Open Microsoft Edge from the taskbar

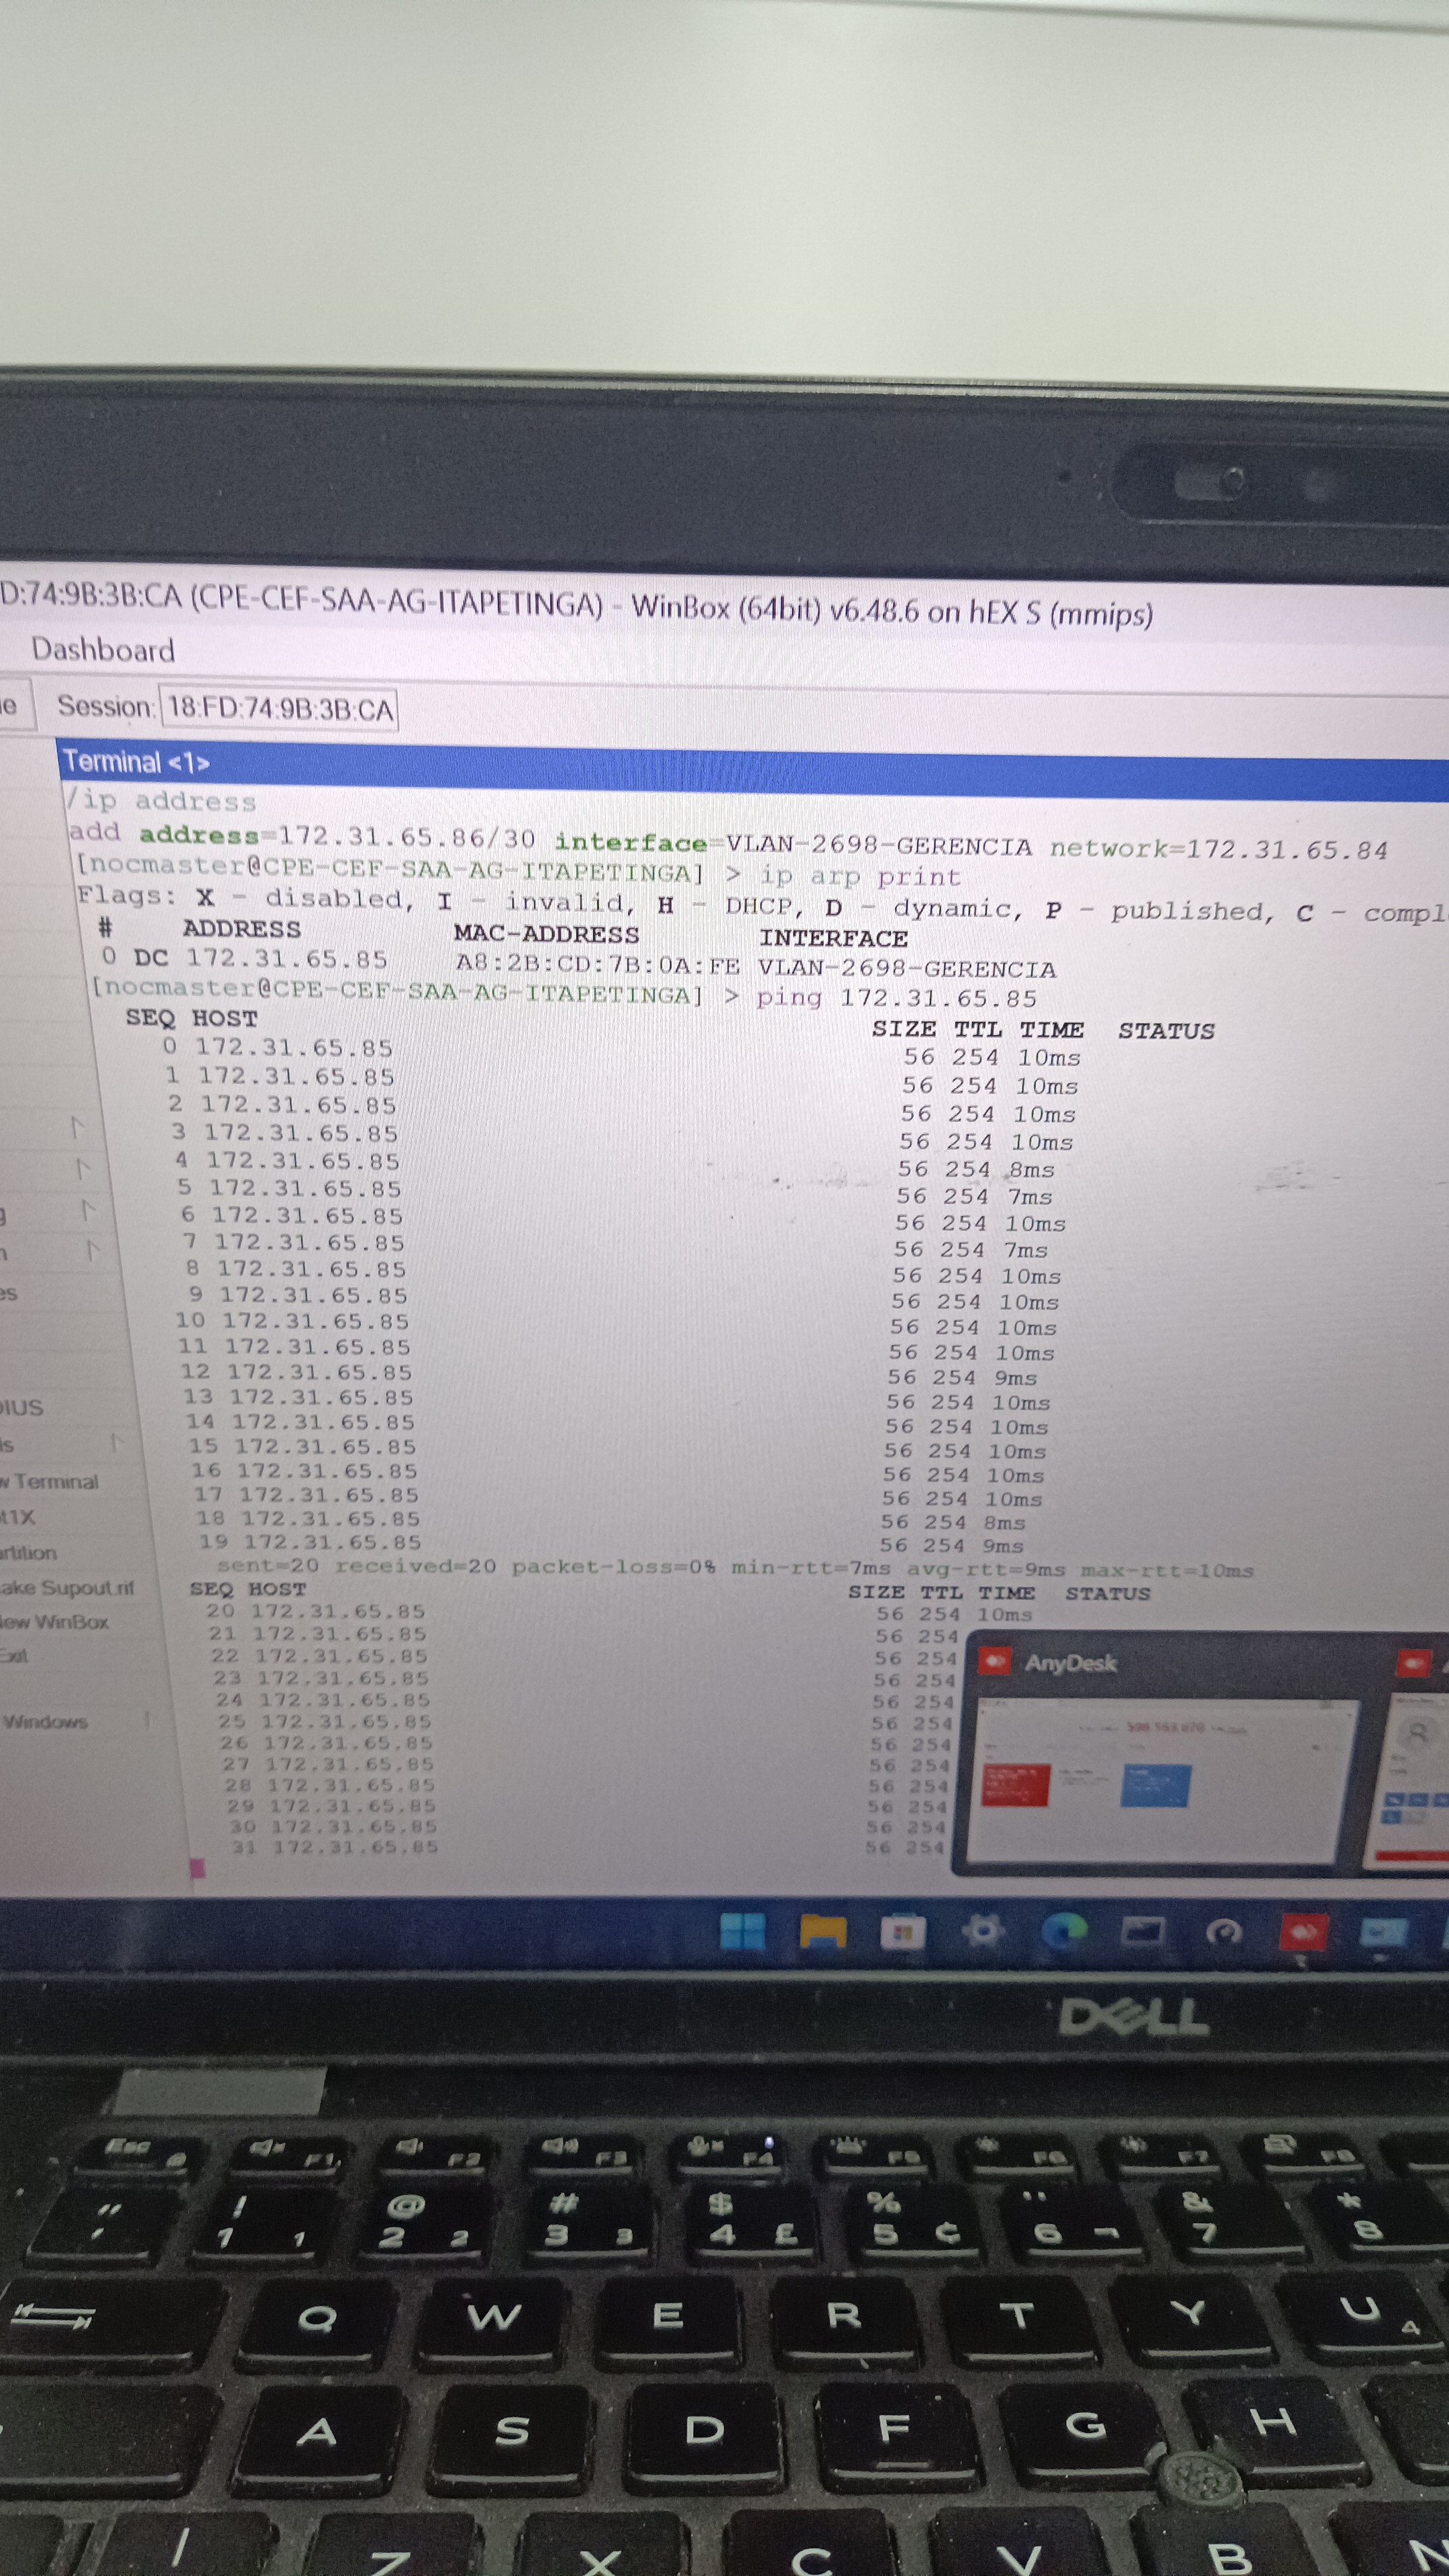point(1063,1931)
